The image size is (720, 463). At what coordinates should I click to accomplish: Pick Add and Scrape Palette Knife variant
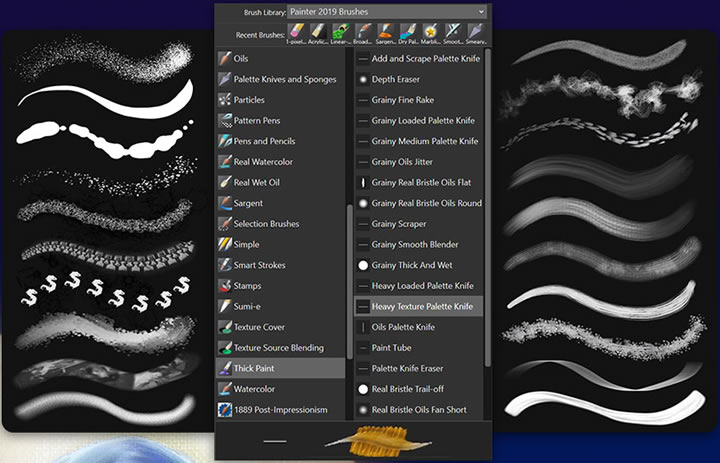419,58
